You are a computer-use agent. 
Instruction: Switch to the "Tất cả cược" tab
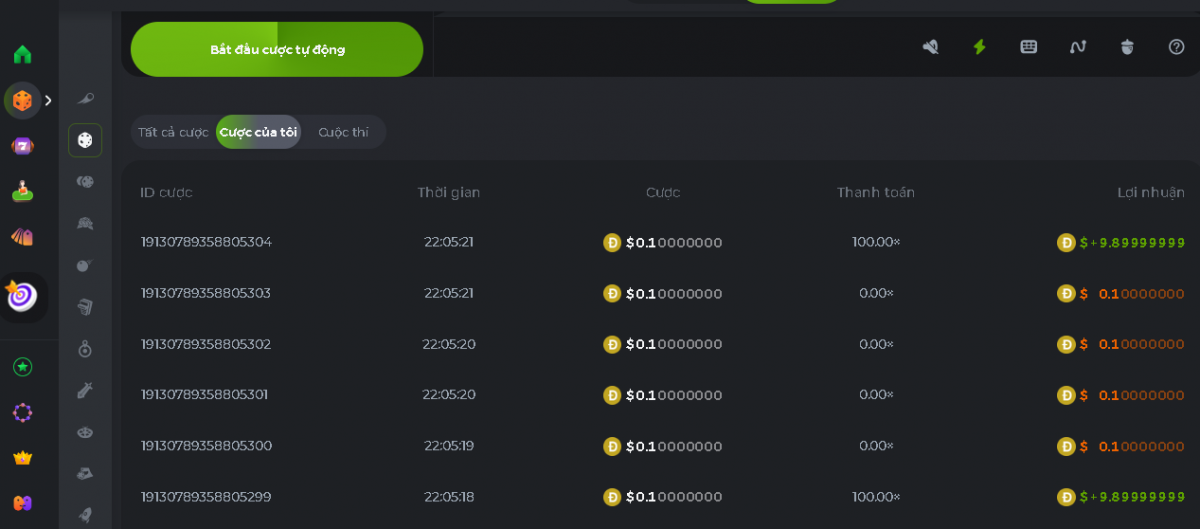[173, 132]
